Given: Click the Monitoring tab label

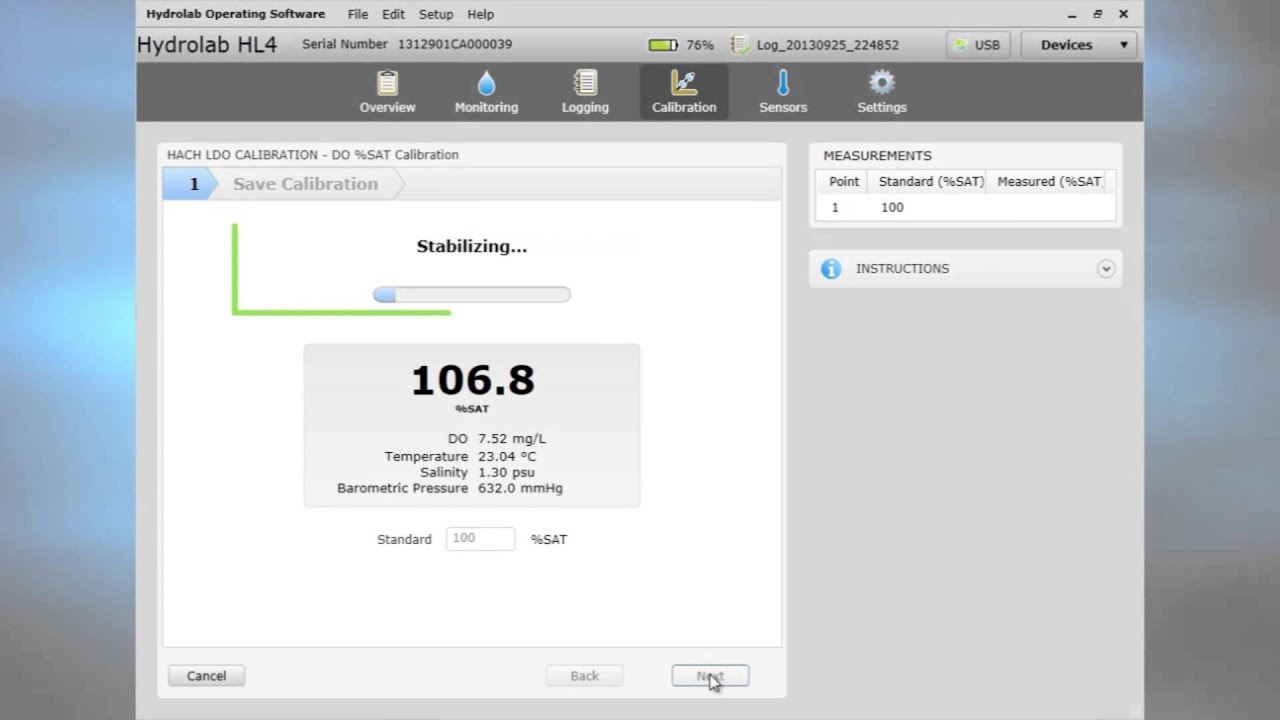Looking at the screenshot, I should [486, 107].
